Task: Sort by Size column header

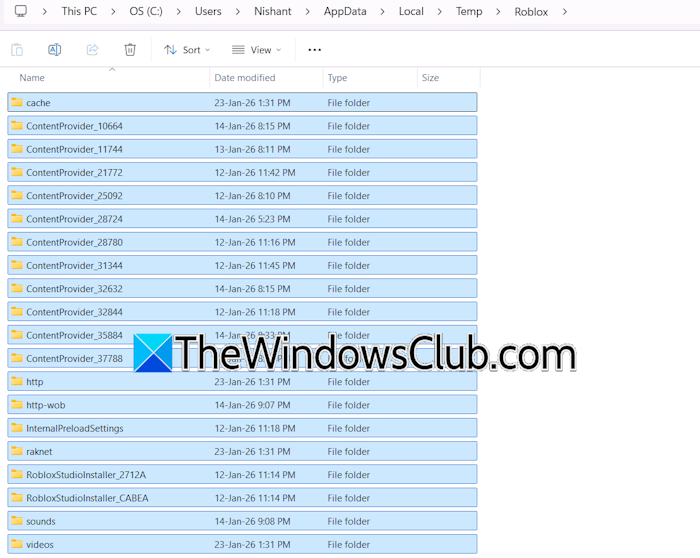Action: (430, 78)
